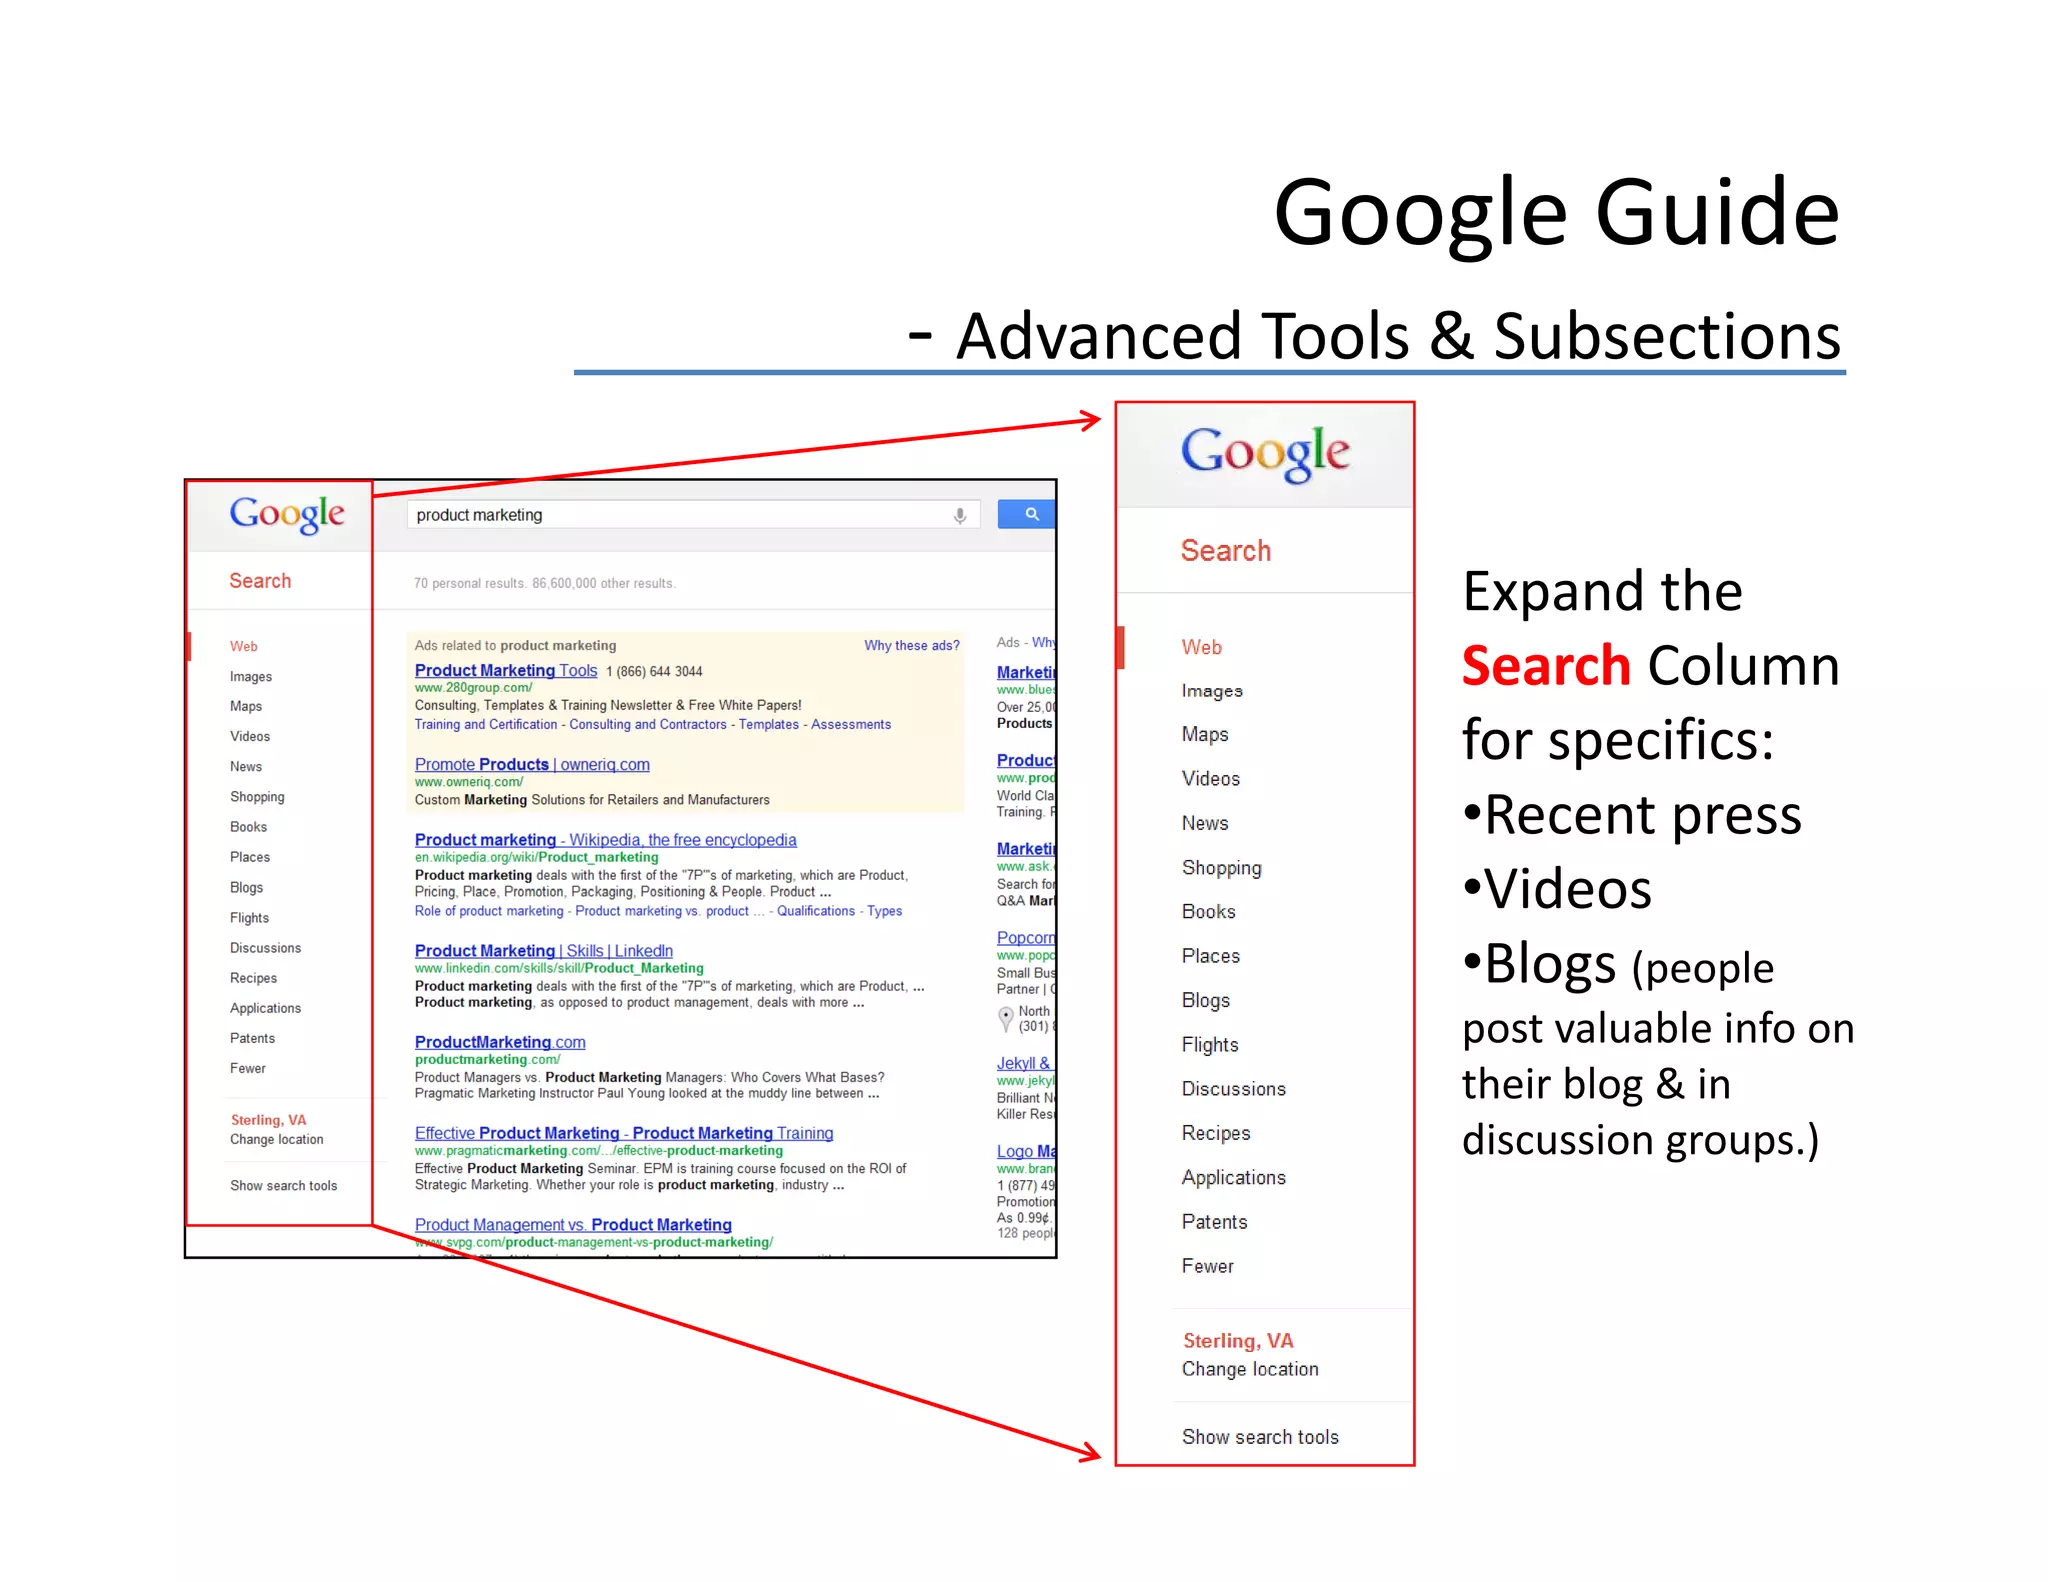The height and width of the screenshot is (1582, 2048).
Task: Open the 'Promote Products | owneriq.com' ad
Action: [532, 764]
